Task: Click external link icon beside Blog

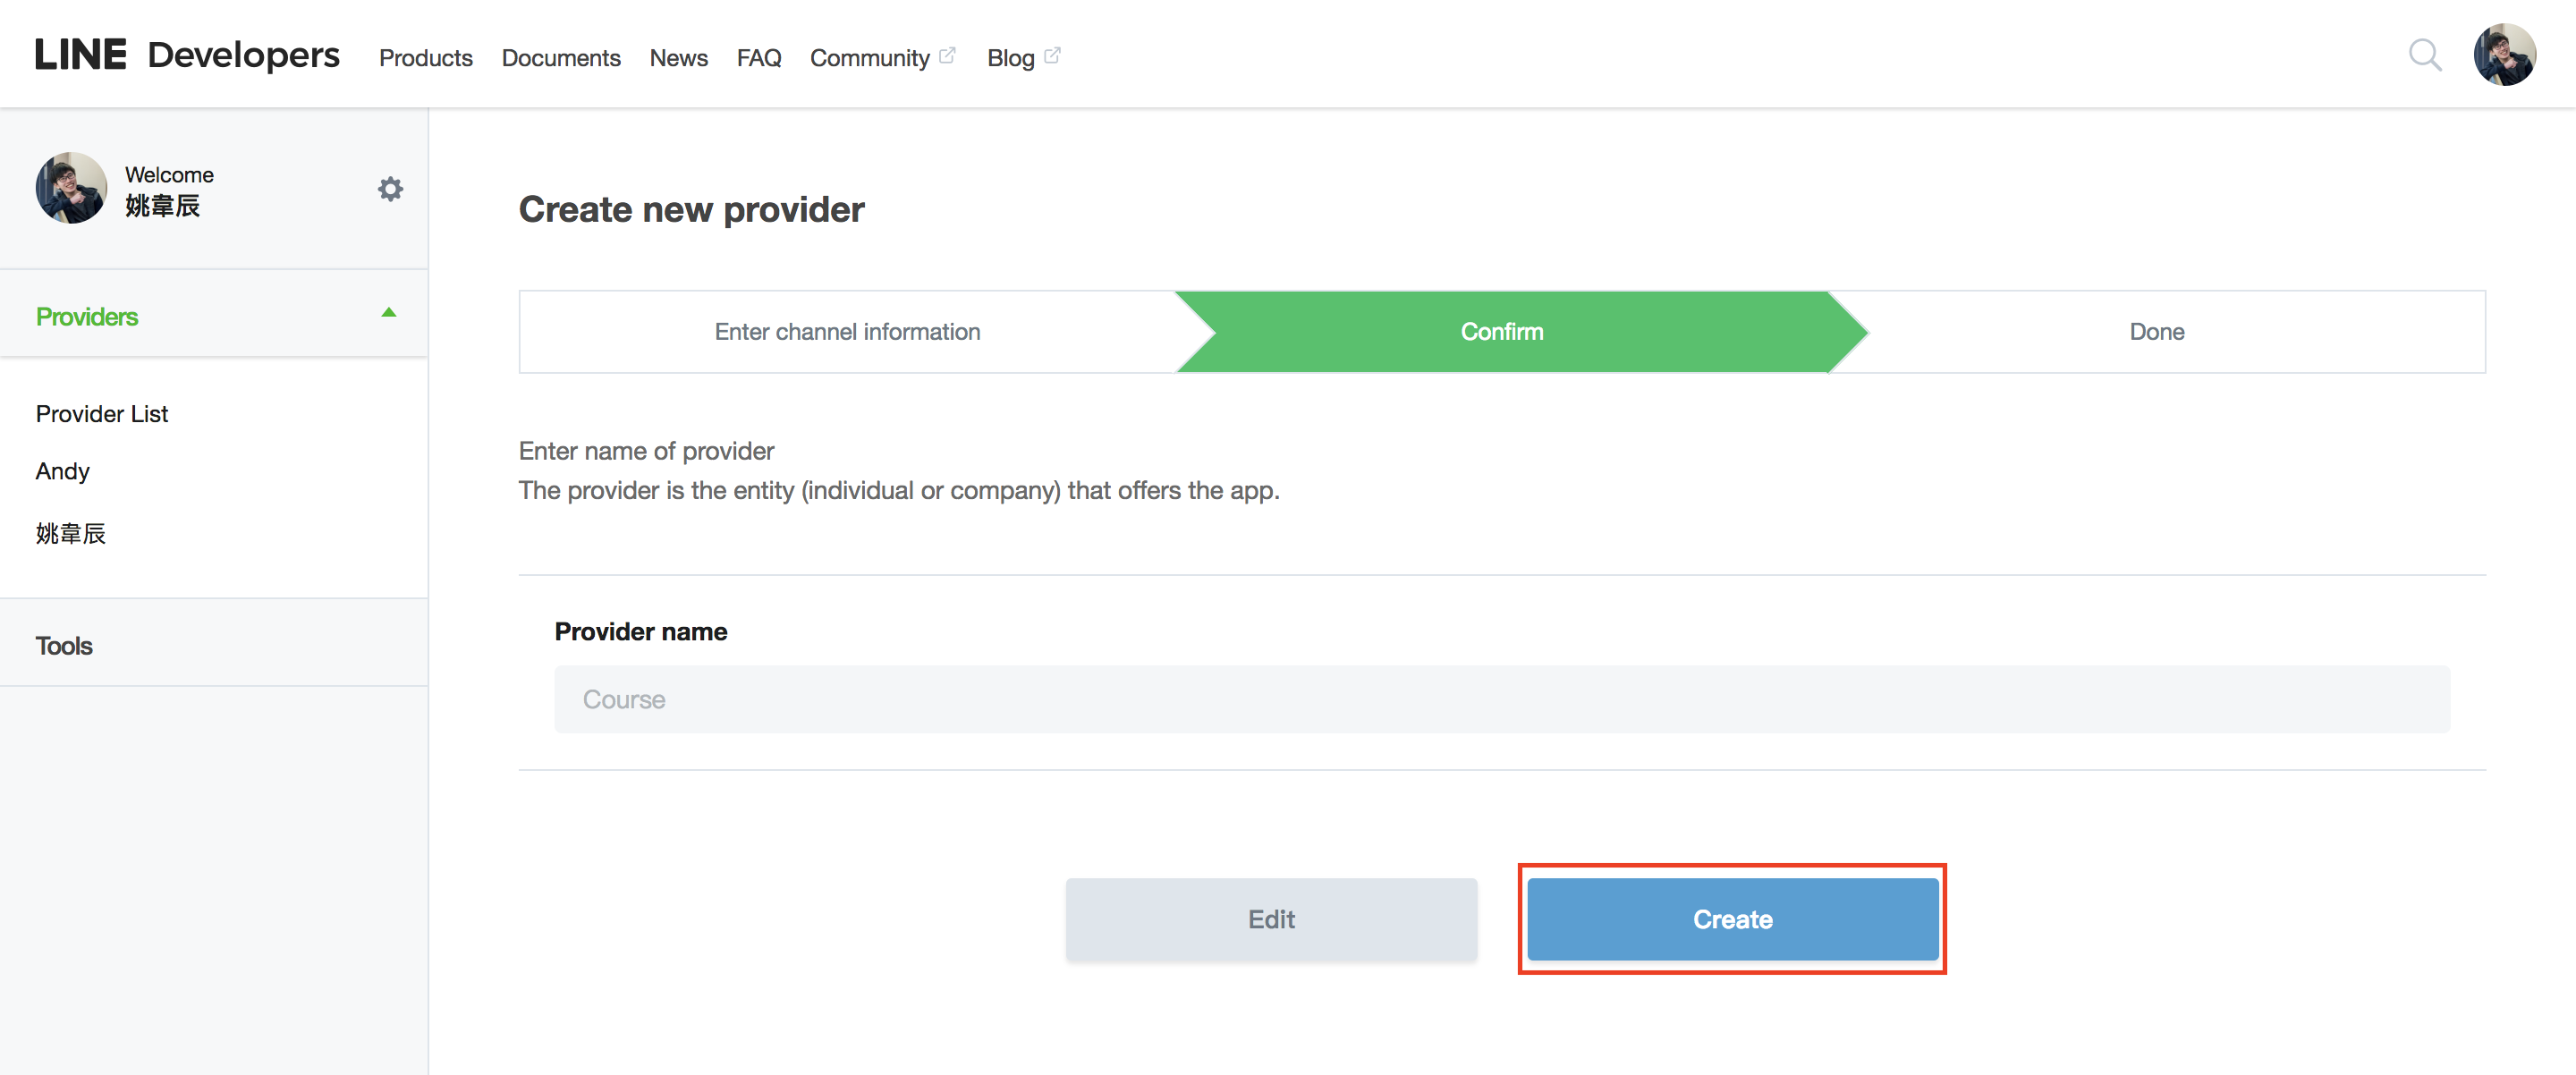Action: click(1052, 56)
